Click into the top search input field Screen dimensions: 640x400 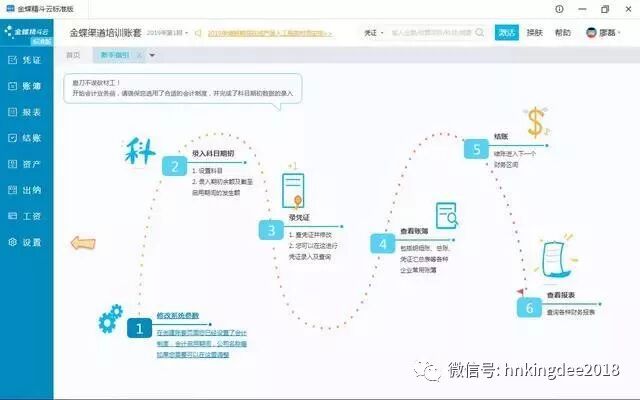click(432, 33)
